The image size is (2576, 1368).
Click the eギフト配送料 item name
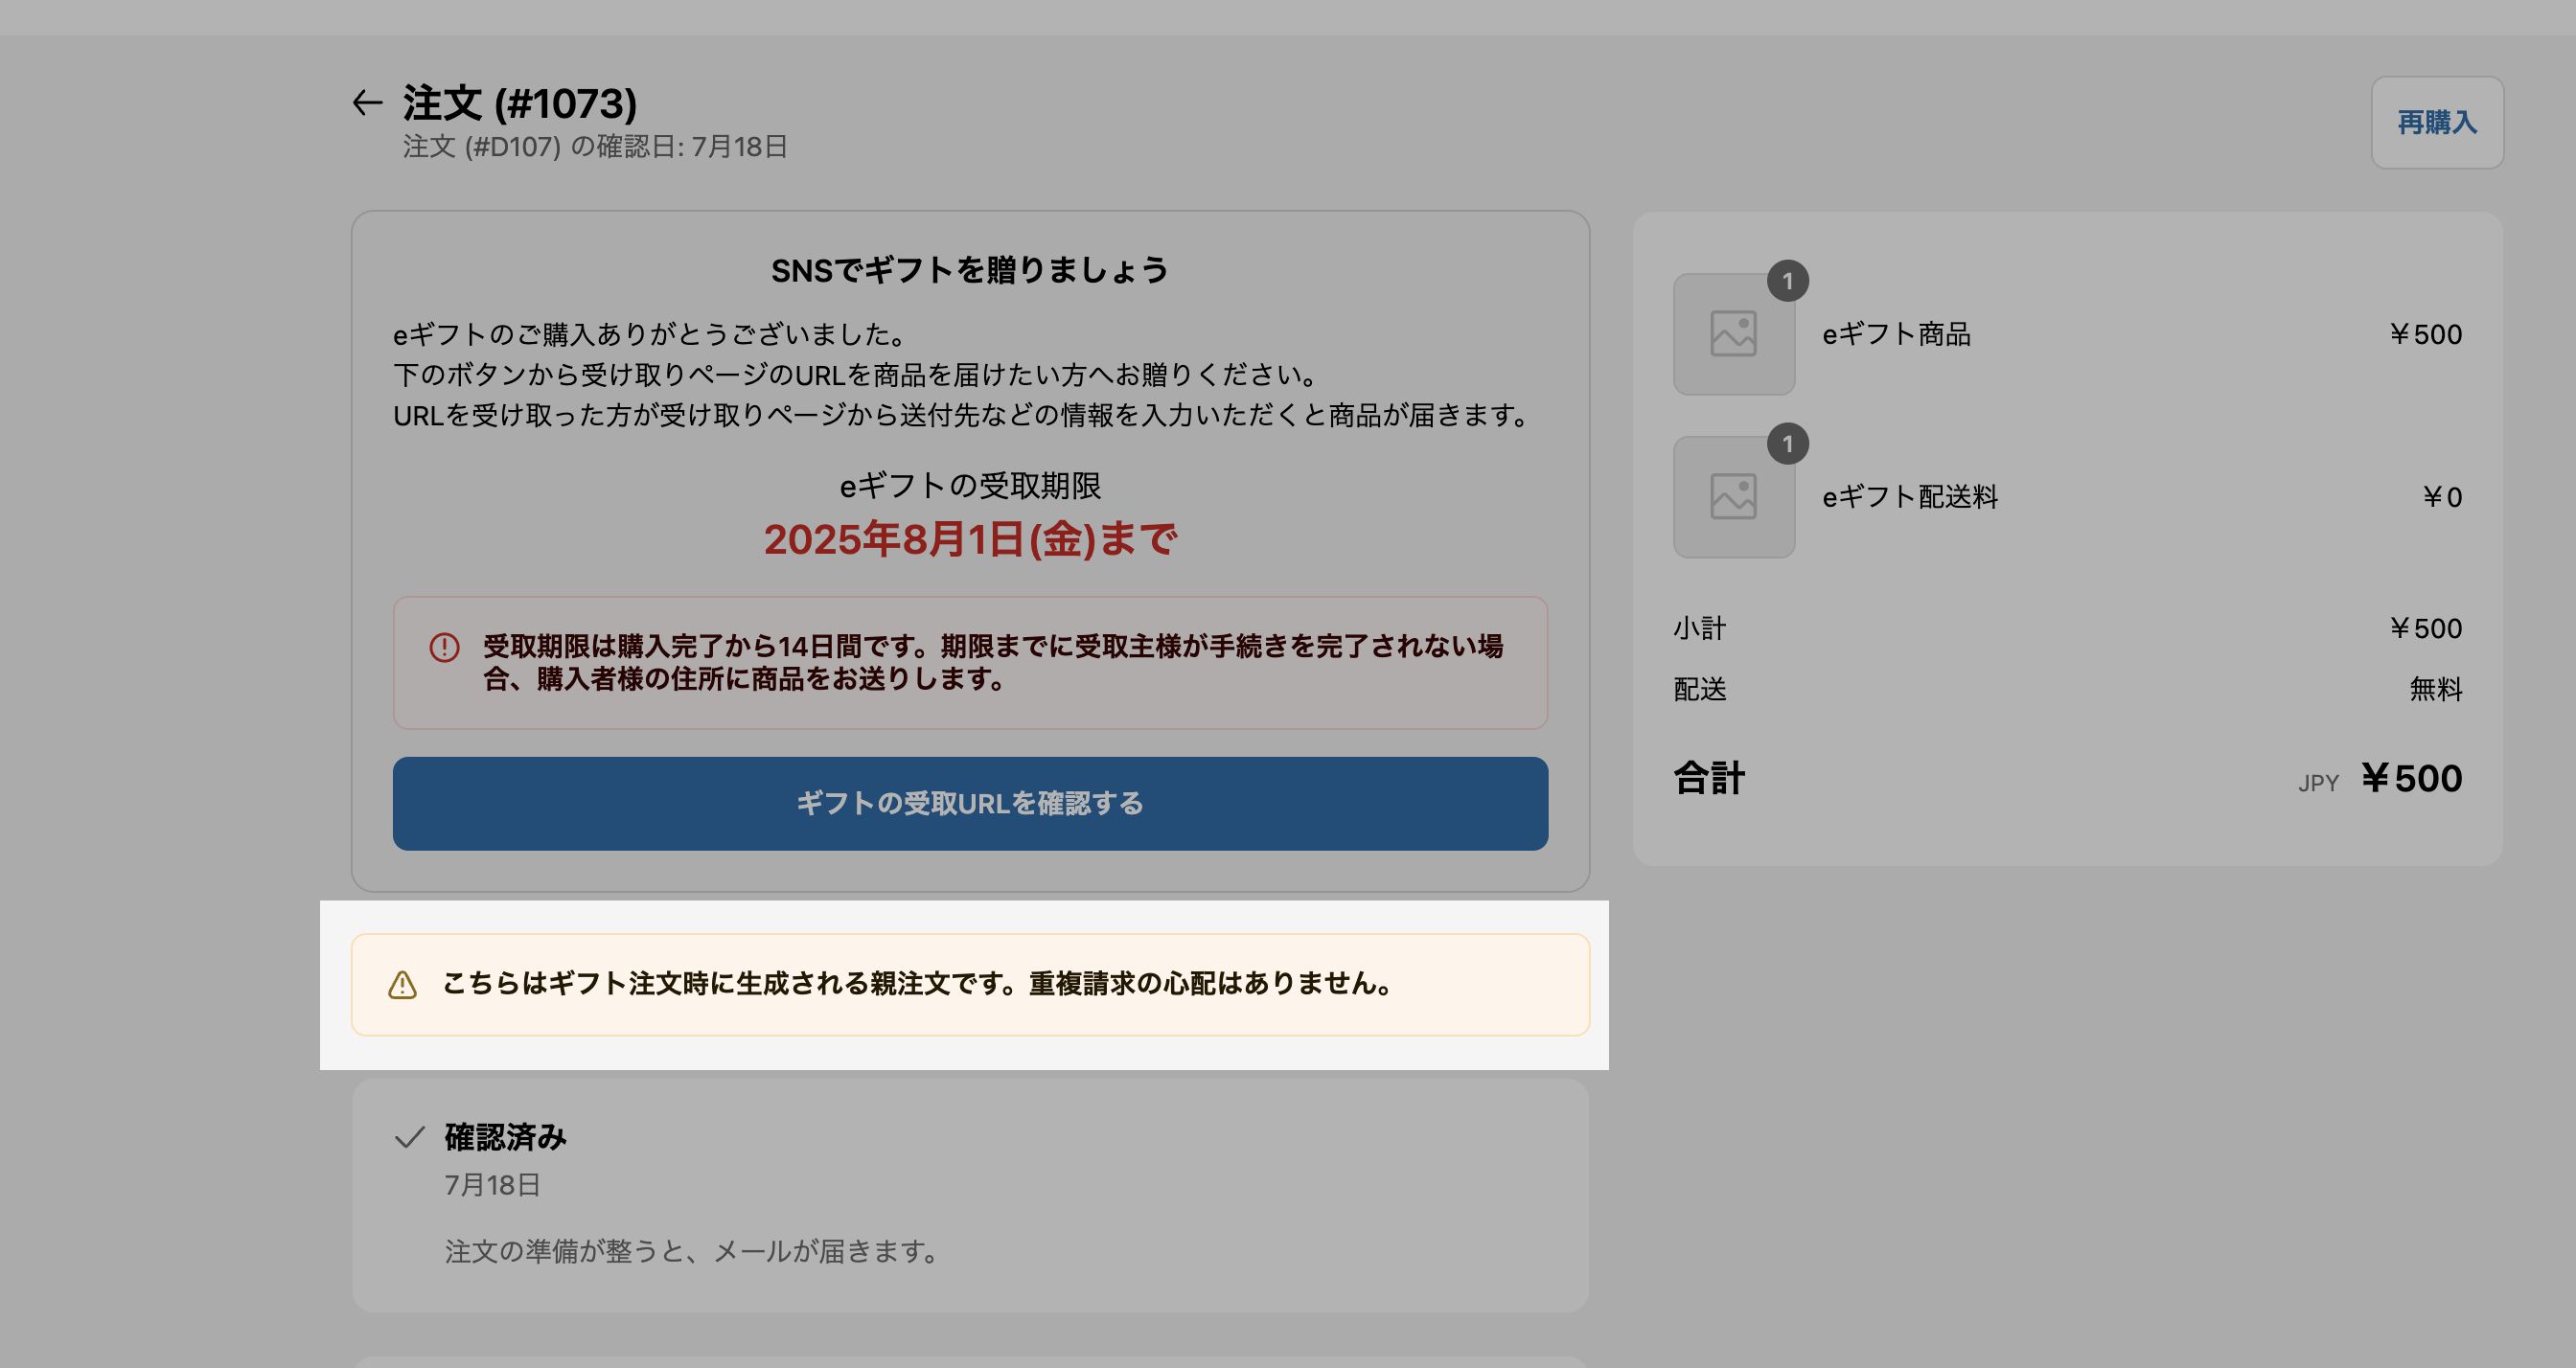point(1909,497)
